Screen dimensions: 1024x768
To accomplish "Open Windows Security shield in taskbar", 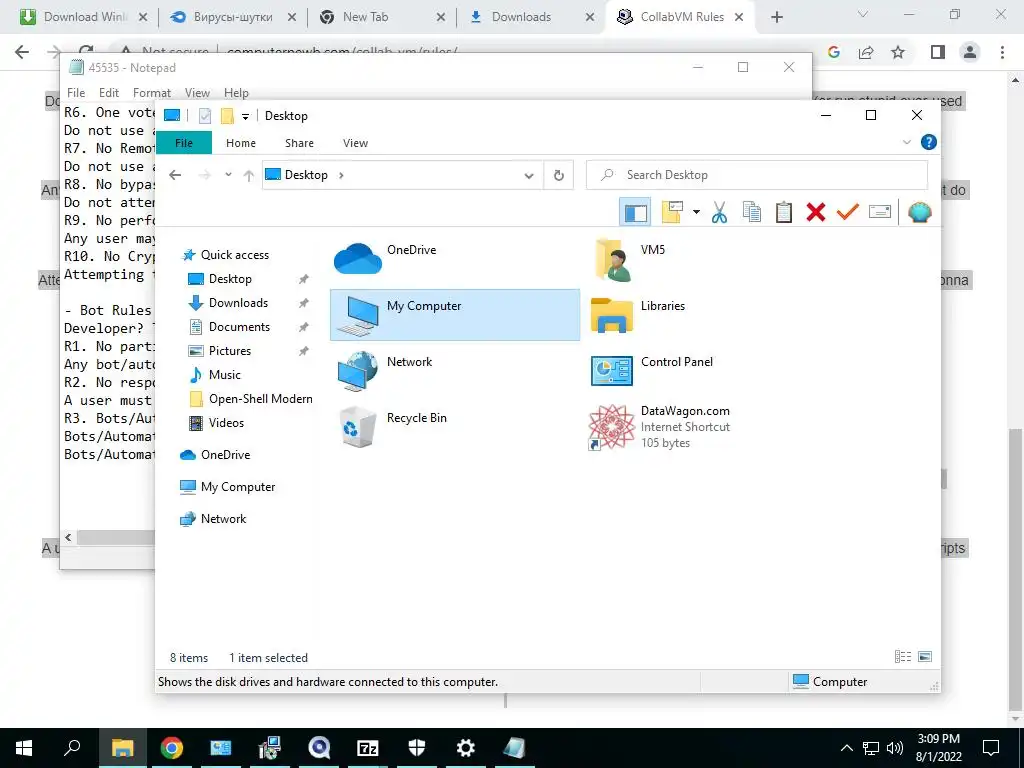I will (417, 748).
